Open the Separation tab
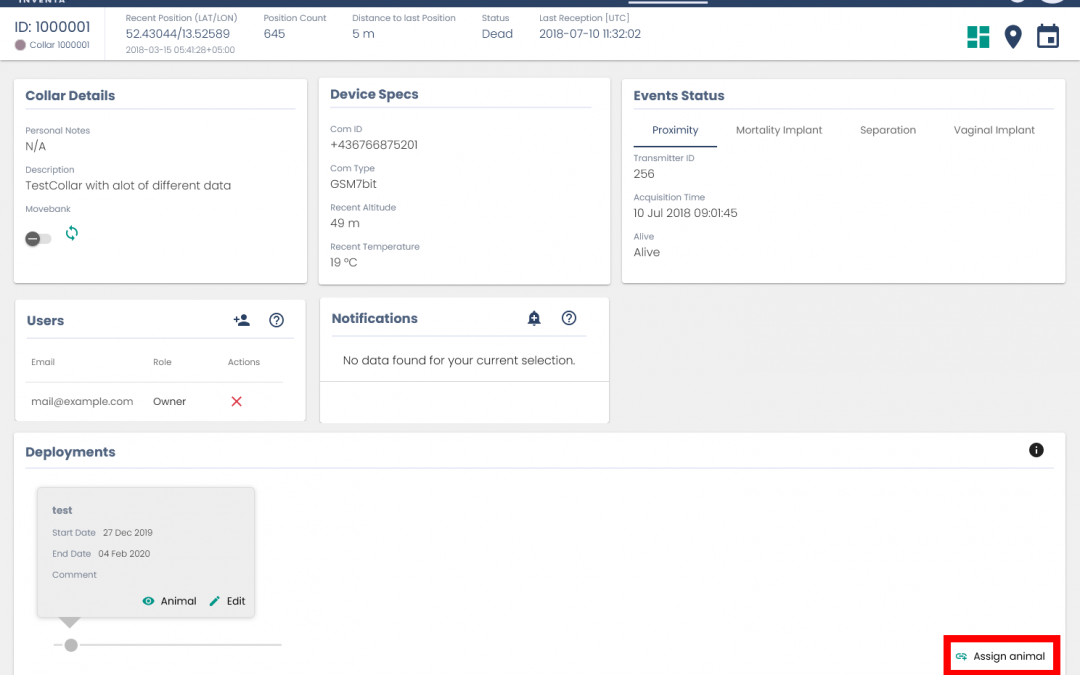The height and width of the screenshot is (675, 1080). [x=887, y=130]
